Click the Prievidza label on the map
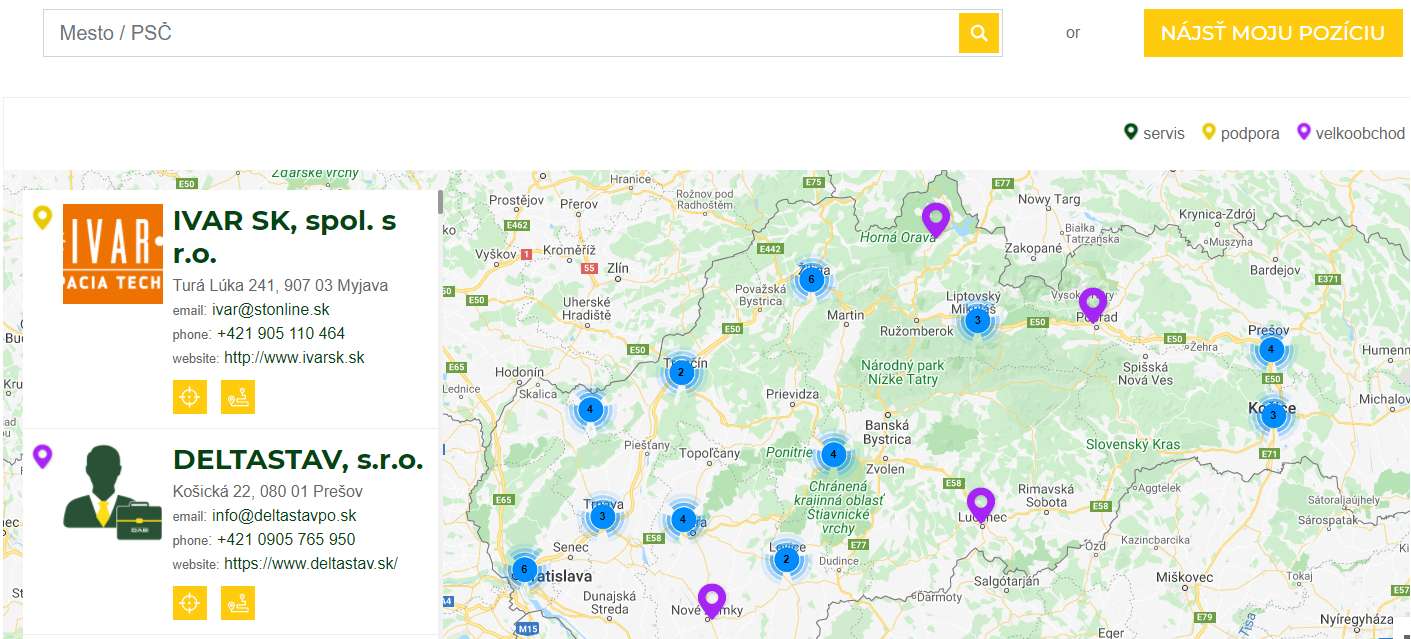Viewport: 1411px width, 639px height. tap(792, 394)
